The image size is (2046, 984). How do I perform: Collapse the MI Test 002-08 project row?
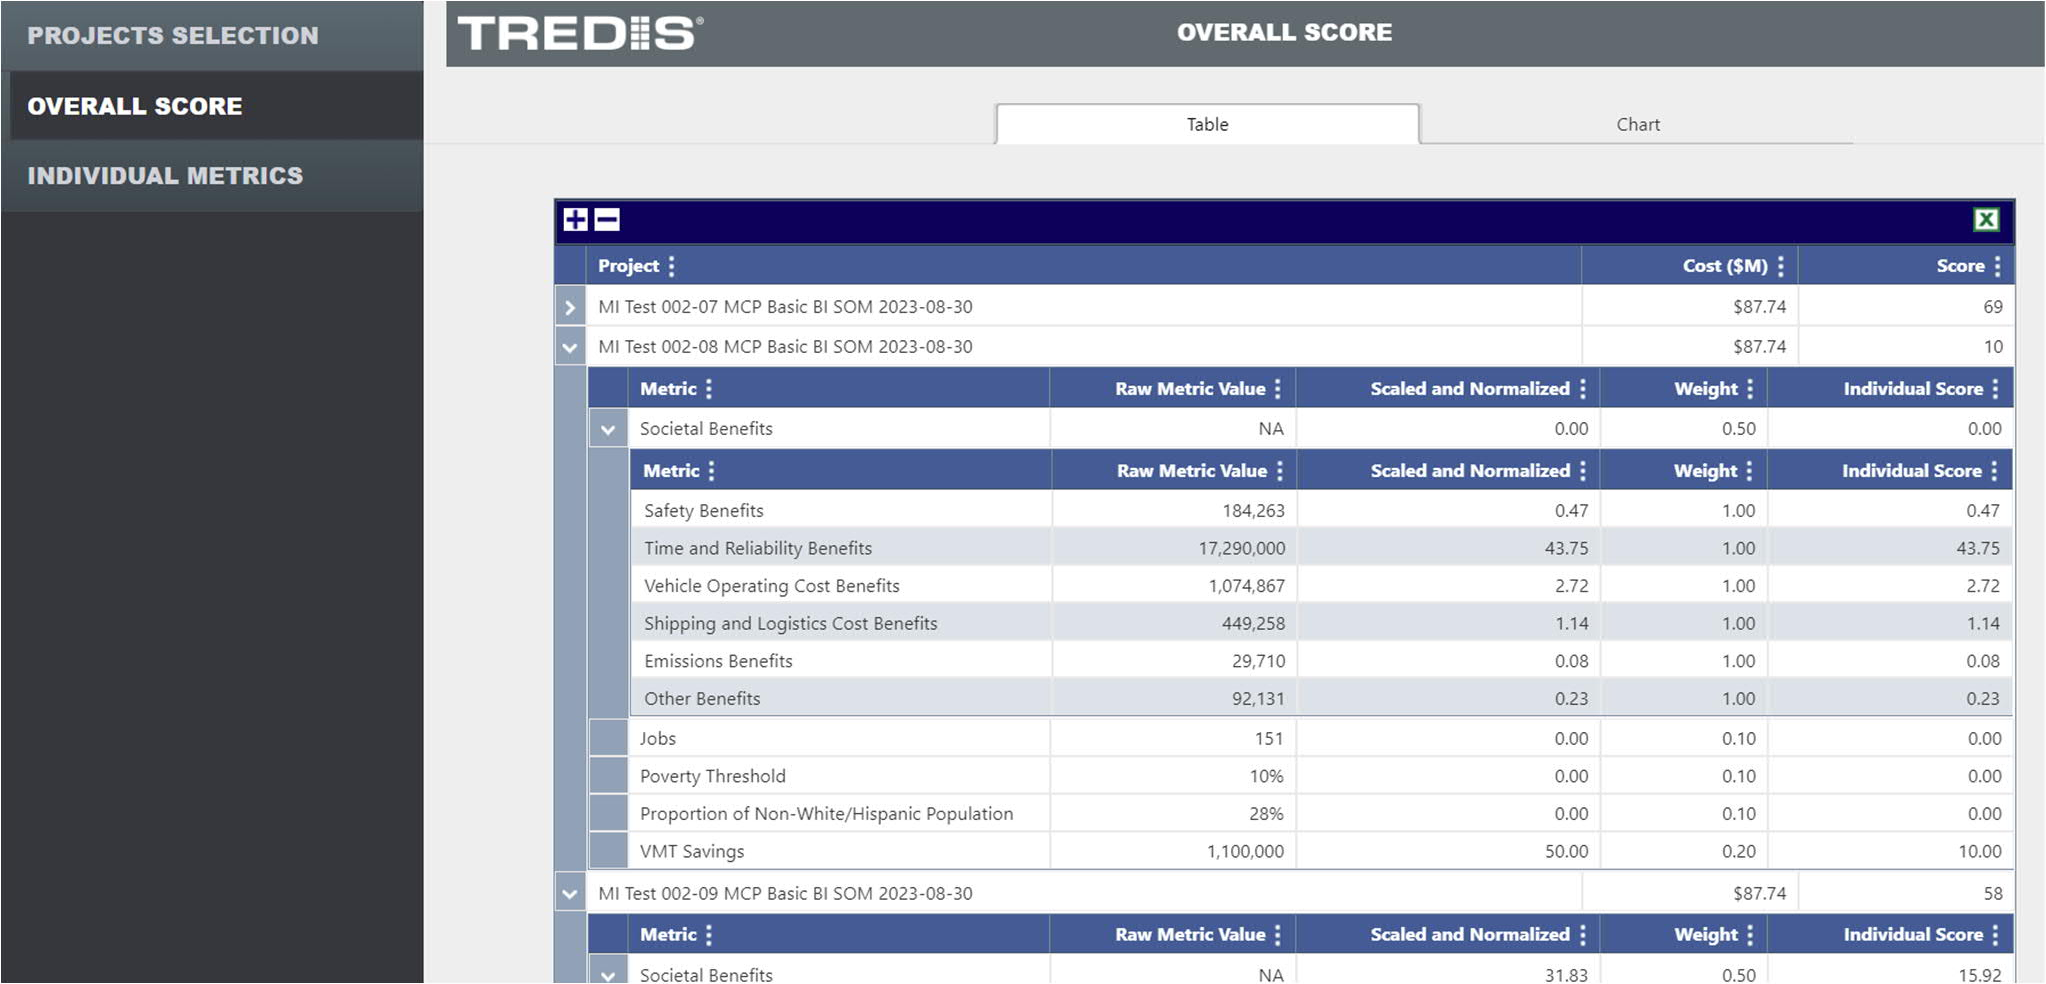coord(570,347)
